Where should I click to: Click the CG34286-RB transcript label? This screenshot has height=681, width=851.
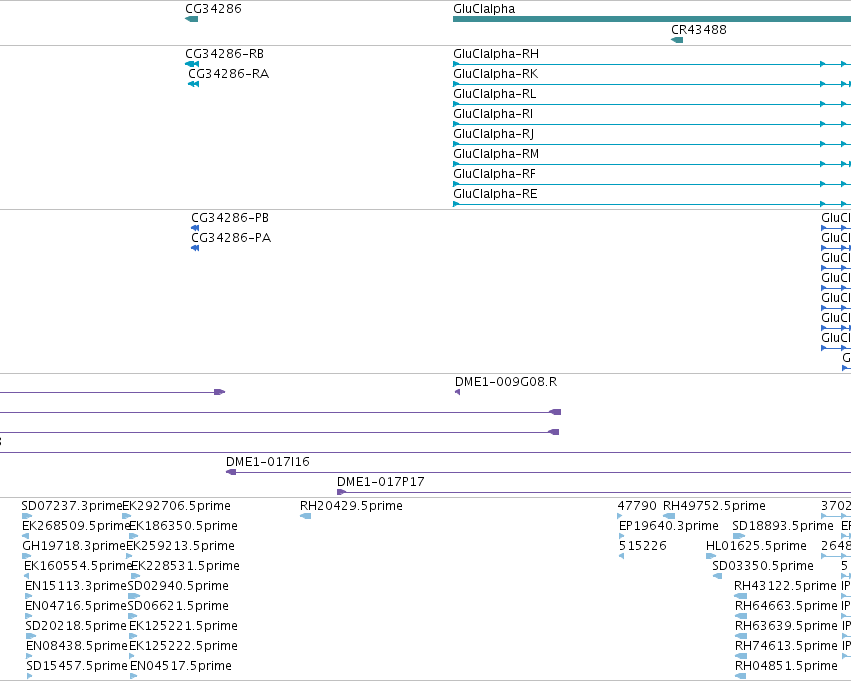tap(224, 54)
